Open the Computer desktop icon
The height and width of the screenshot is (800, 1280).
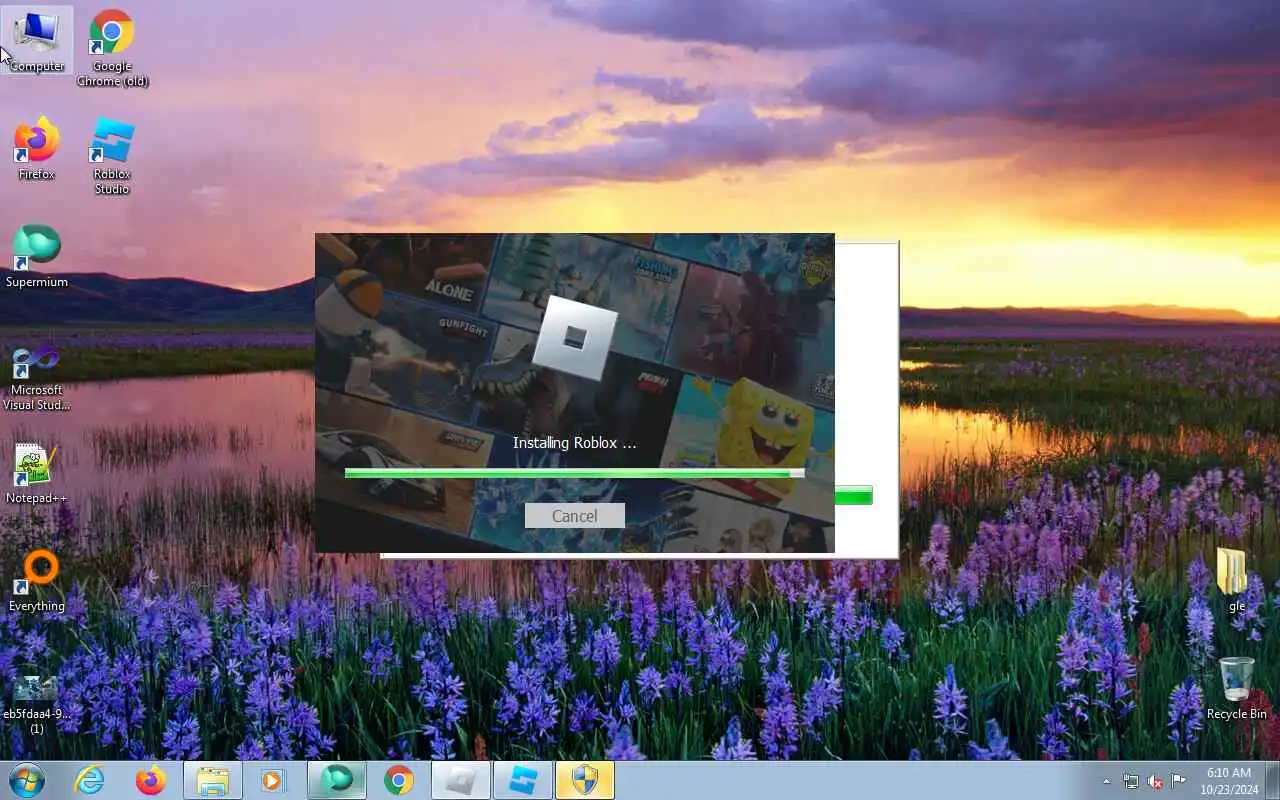[x=37, y=40]
